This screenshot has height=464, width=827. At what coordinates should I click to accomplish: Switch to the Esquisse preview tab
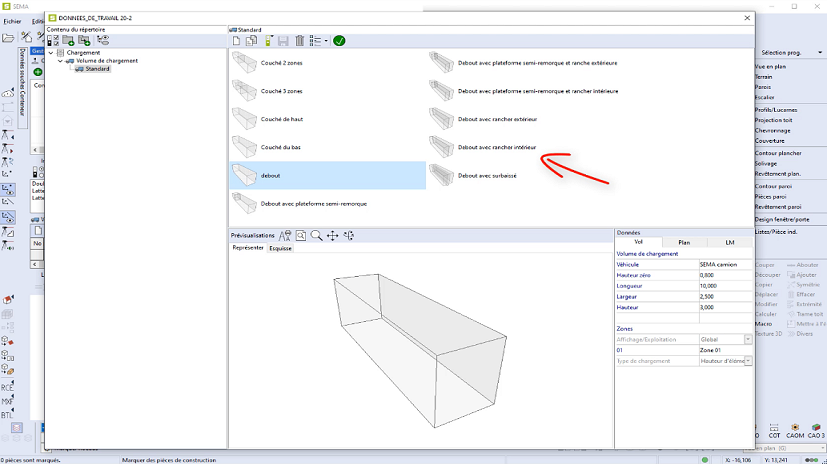tap(280, 248)
